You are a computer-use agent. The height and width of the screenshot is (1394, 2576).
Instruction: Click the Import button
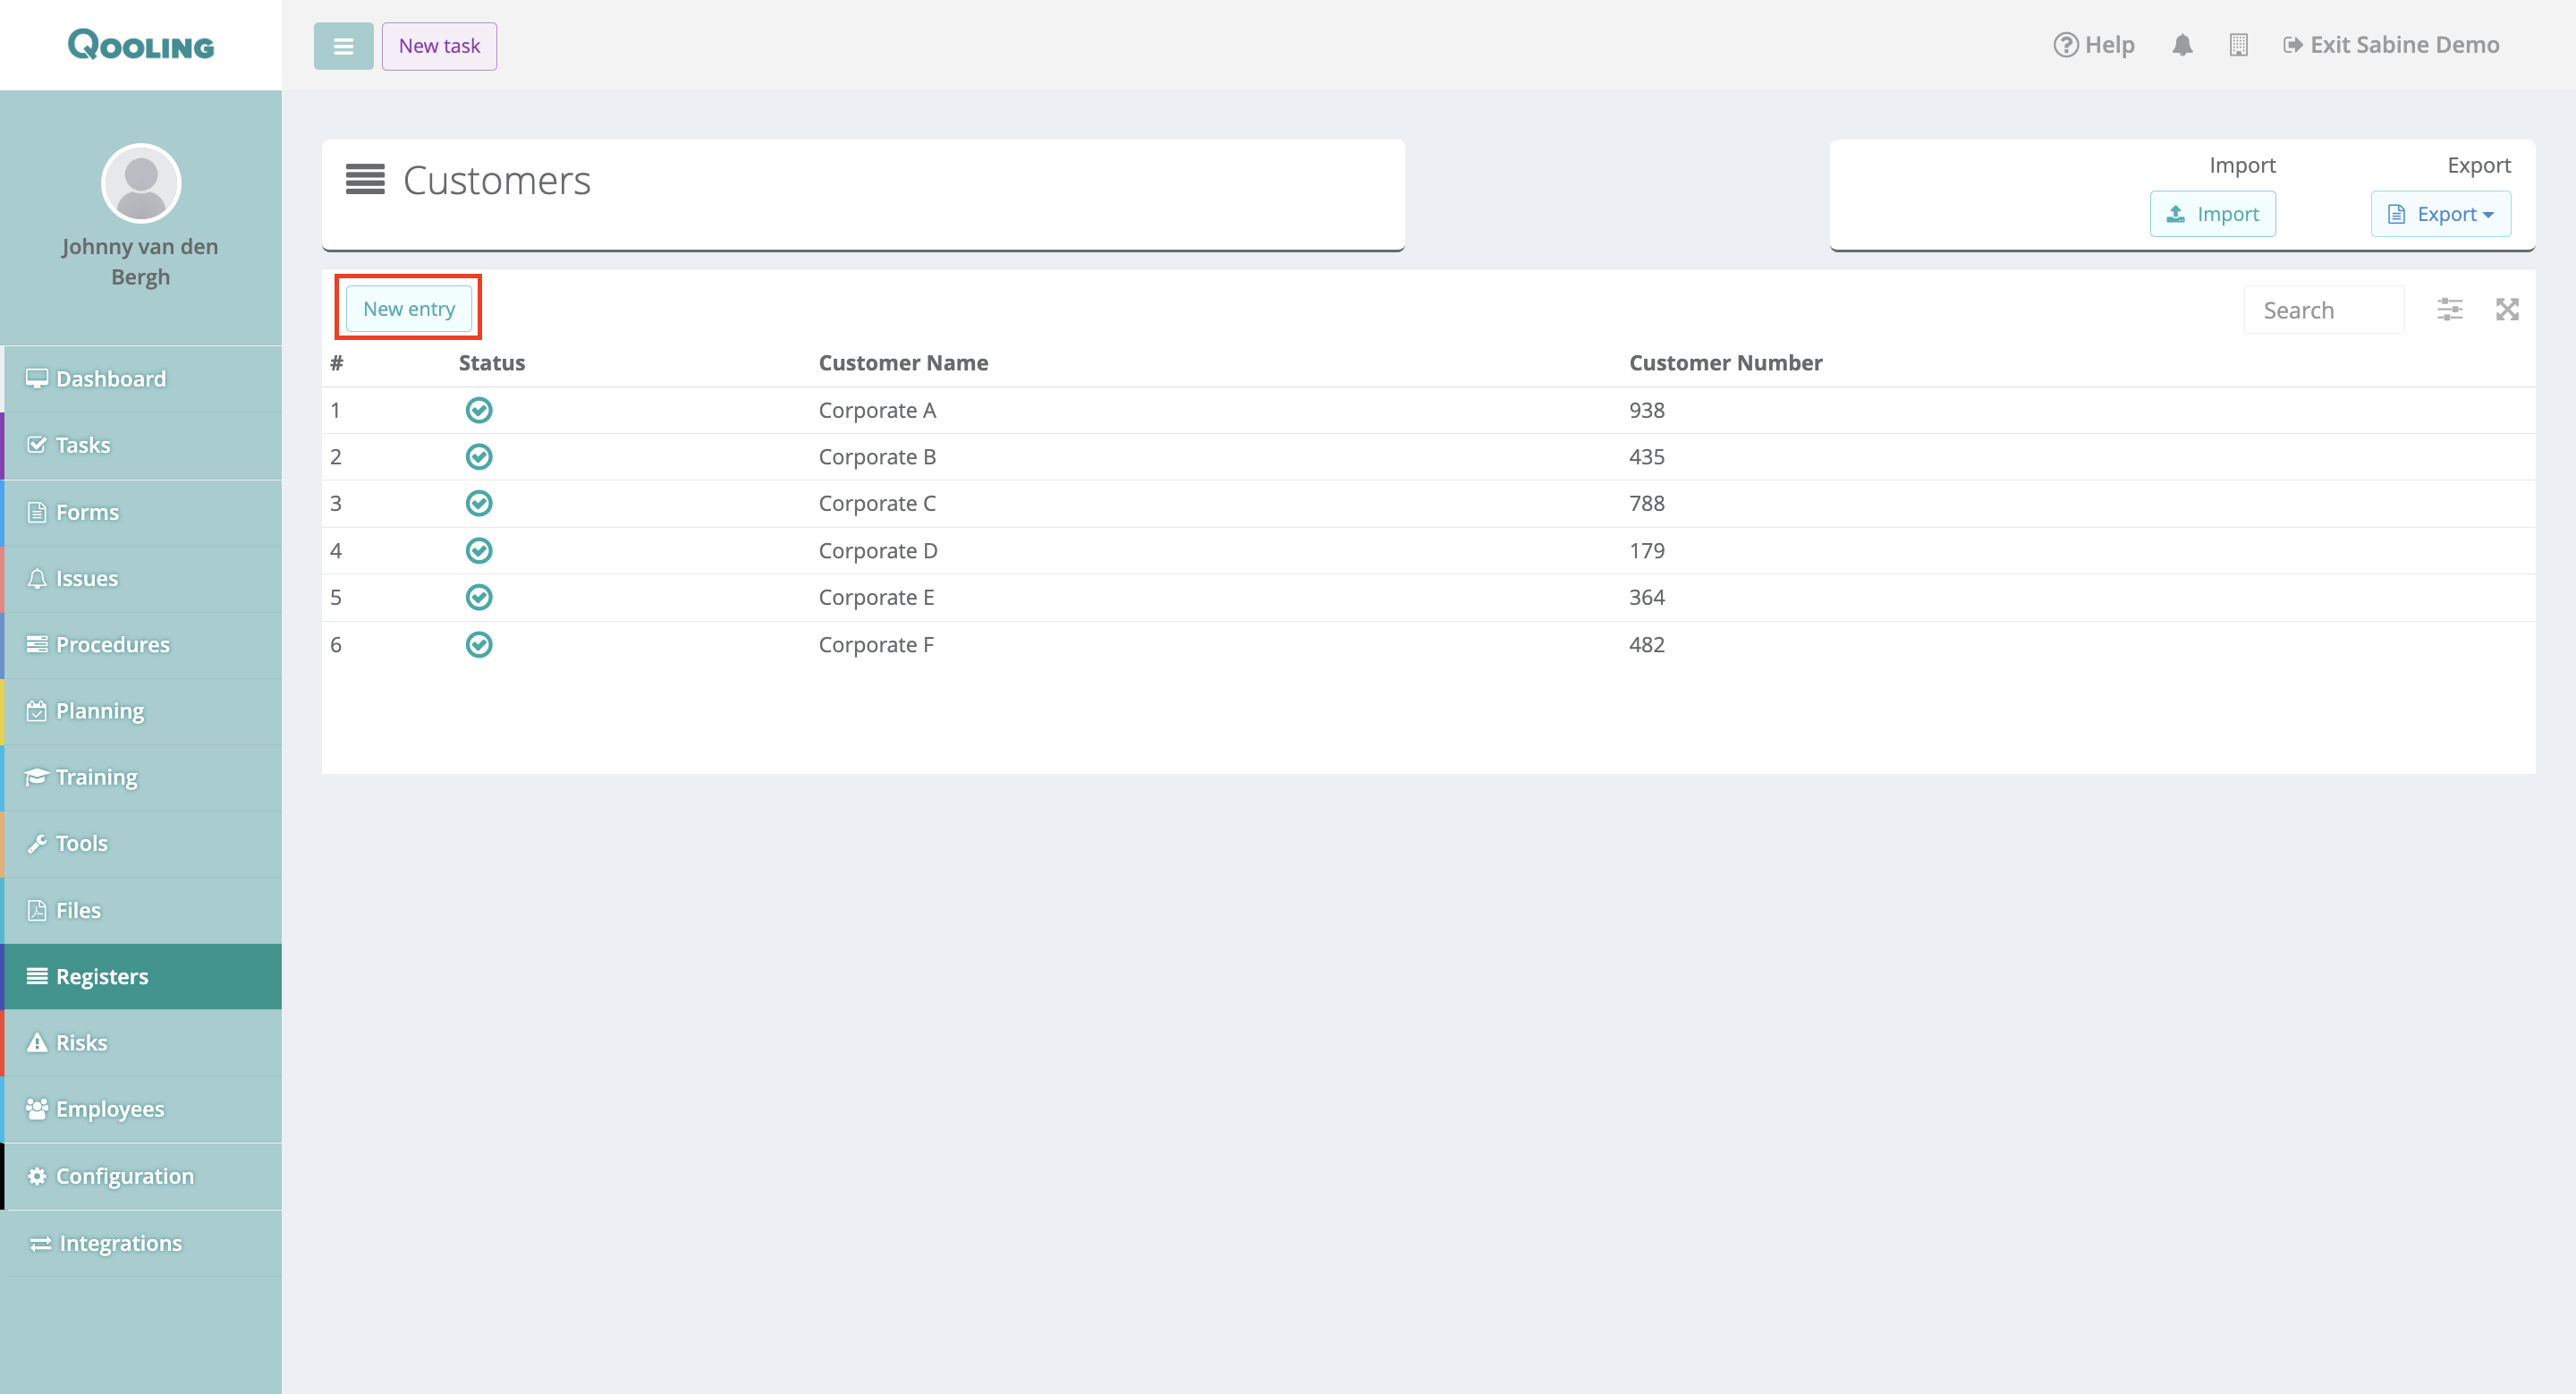[x=2212, y=214]
